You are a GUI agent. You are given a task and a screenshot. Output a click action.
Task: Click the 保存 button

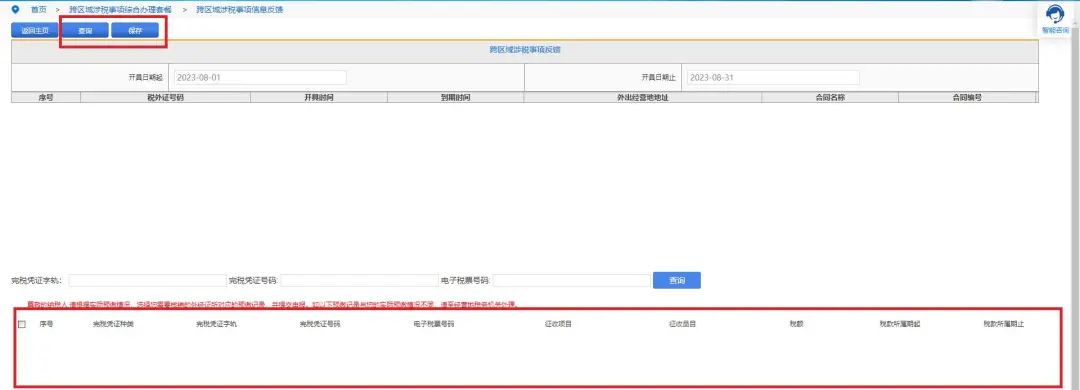135,30
